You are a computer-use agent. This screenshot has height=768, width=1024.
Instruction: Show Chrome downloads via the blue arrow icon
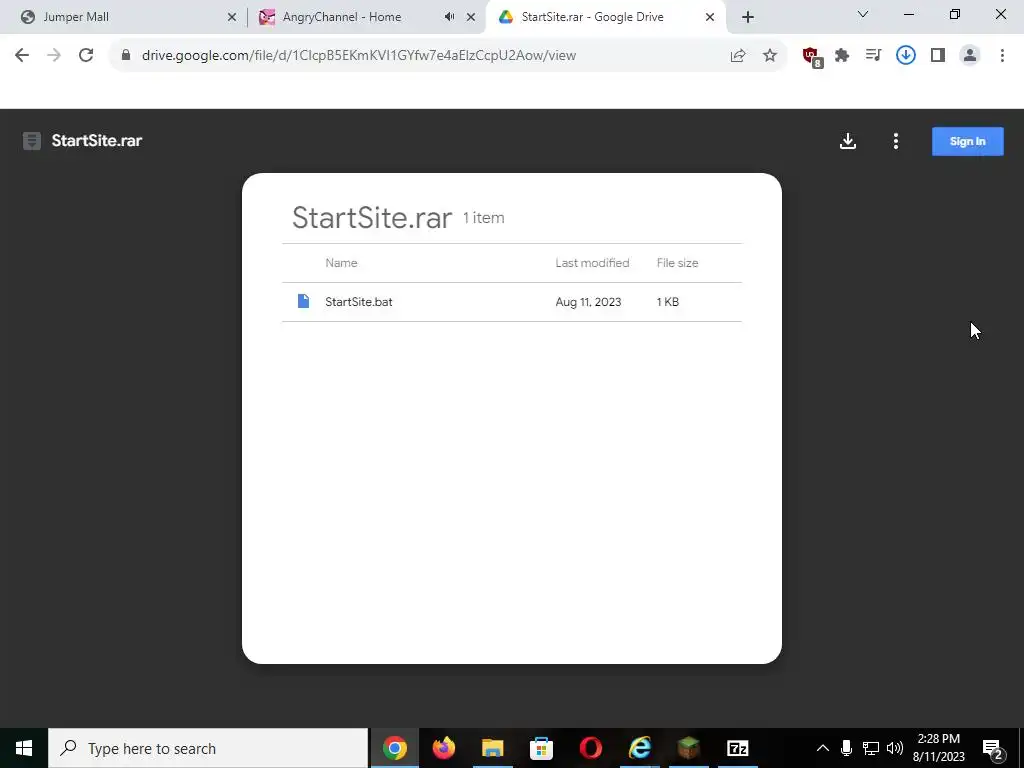click(905, 56)
